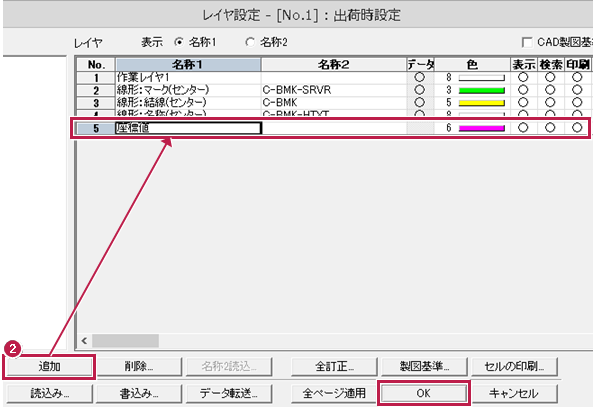
Task: Open the 製図基準 button
Action: [x=424, y=366]
